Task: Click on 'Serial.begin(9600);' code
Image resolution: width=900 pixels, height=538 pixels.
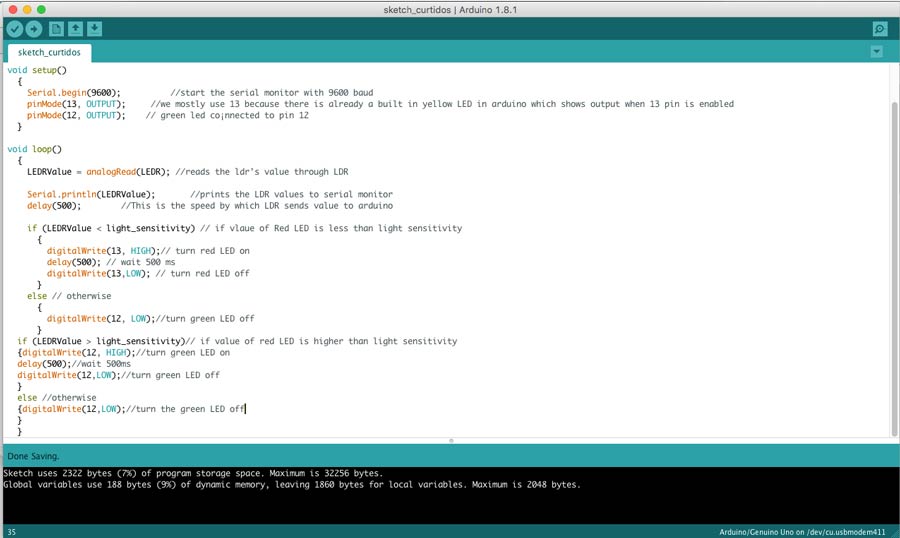Action: [73, 92]
